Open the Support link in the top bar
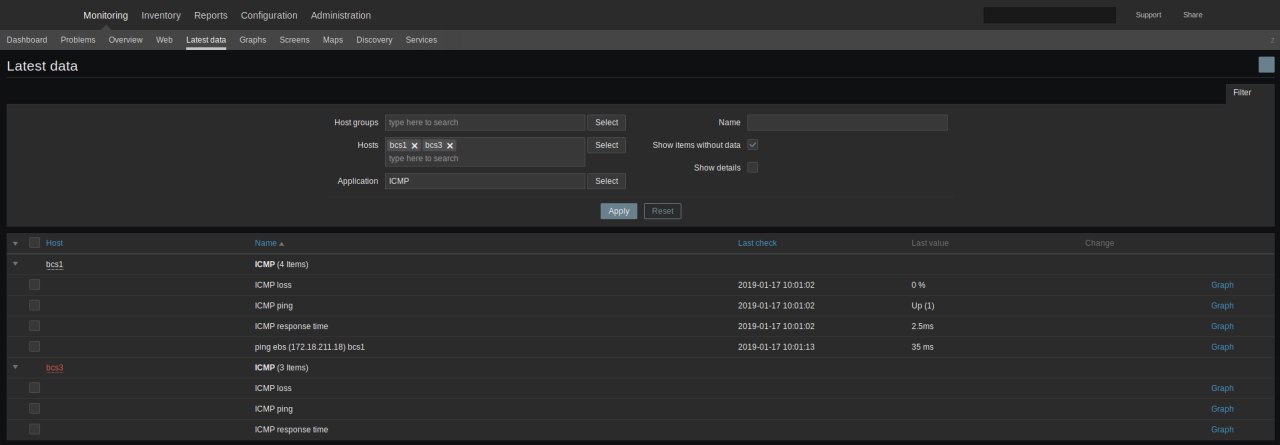The height and width of the screenshot is (445, 1280). 1148,15
